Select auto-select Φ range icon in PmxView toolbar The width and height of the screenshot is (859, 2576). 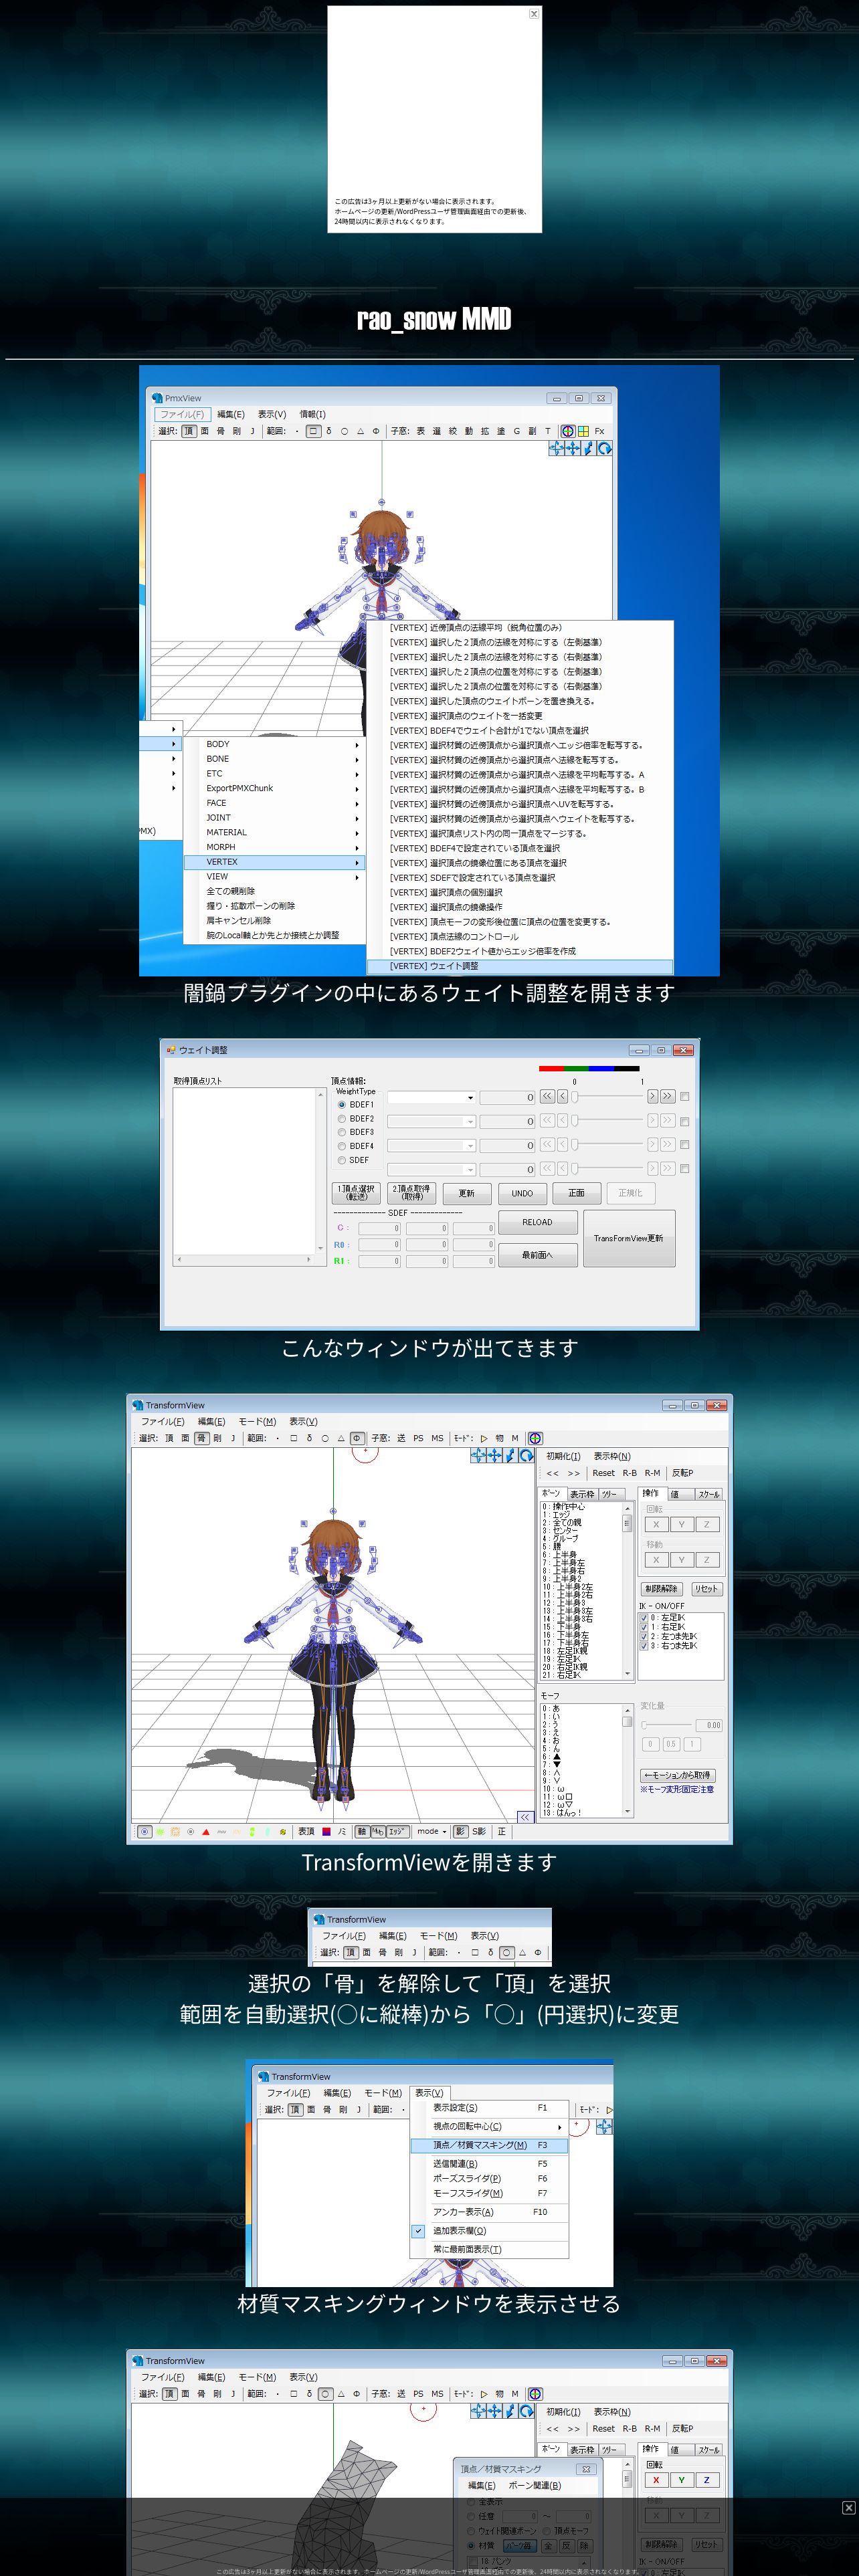(x=376, y=431)
